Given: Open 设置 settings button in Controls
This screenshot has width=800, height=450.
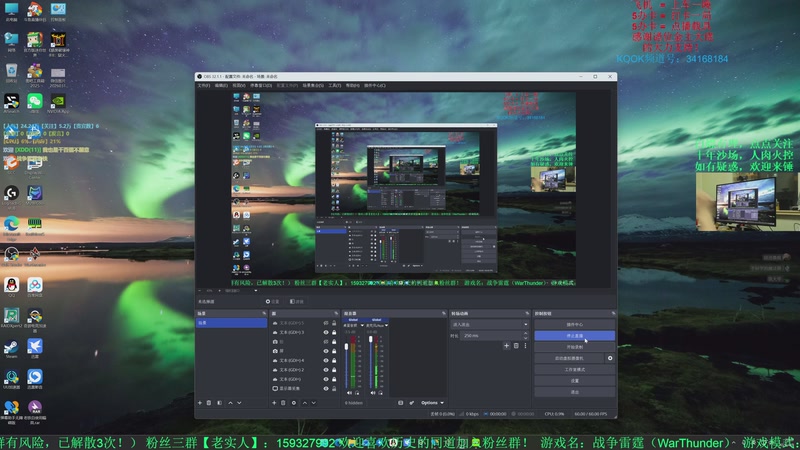Looking at the screenshot, I should tap(574, 381).
